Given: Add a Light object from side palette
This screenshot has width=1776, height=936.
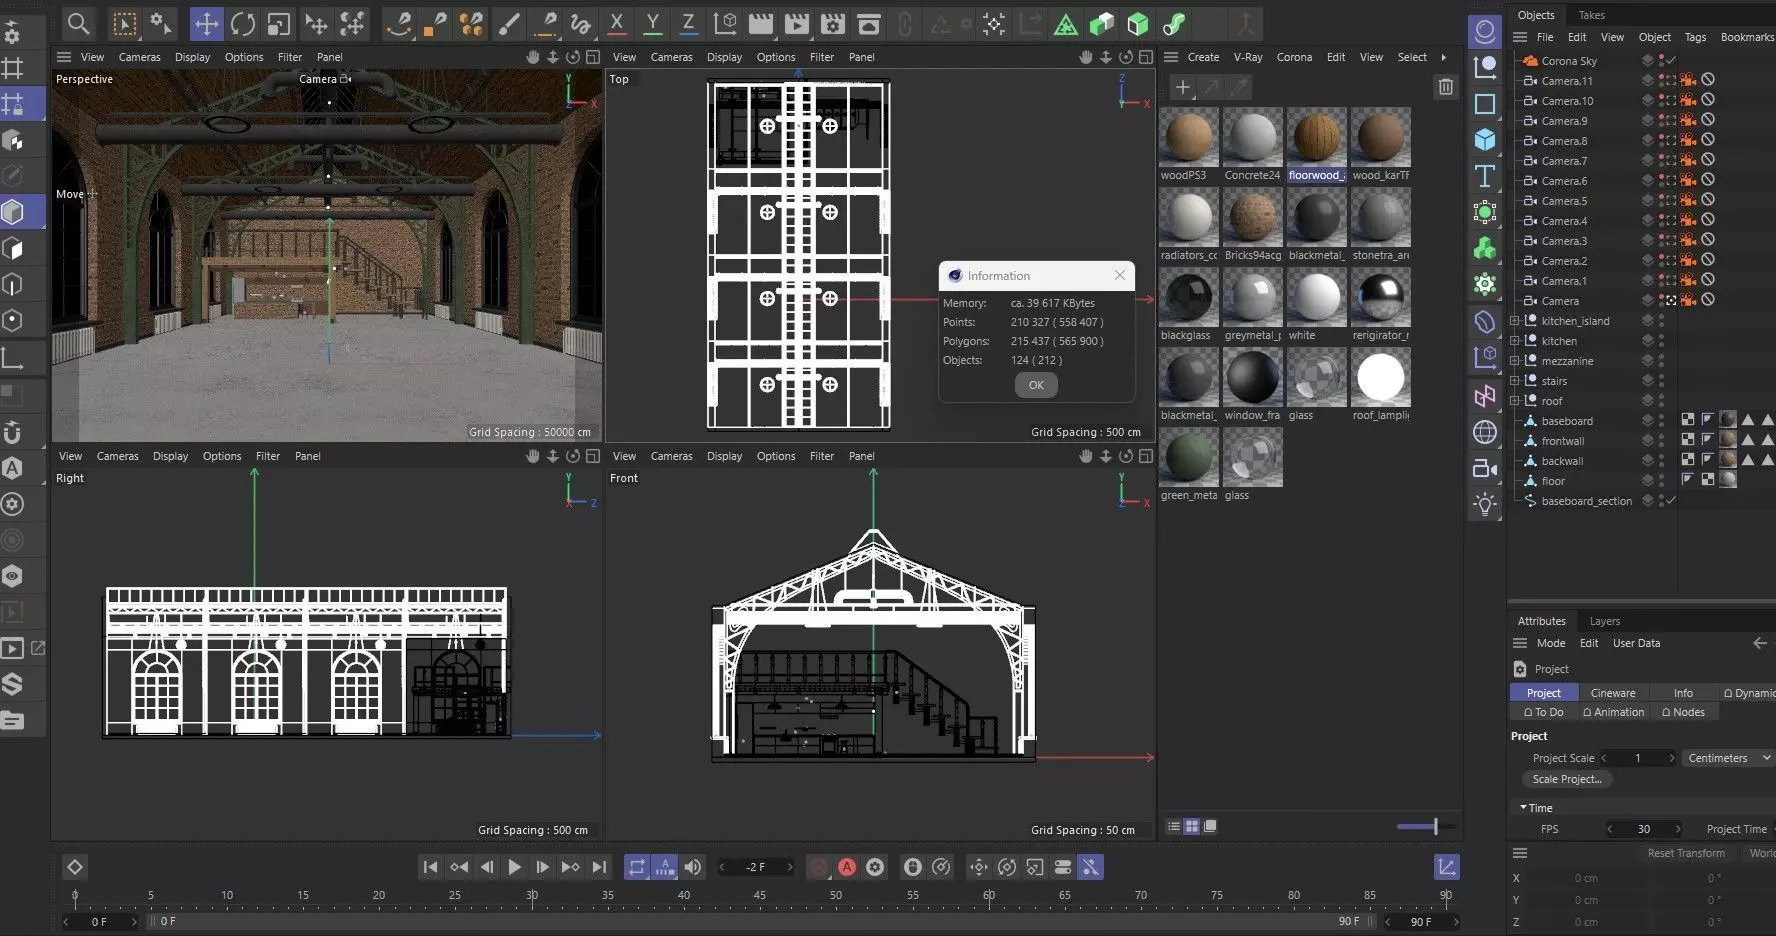Looking at the screenshot, I should point(1485,504).
